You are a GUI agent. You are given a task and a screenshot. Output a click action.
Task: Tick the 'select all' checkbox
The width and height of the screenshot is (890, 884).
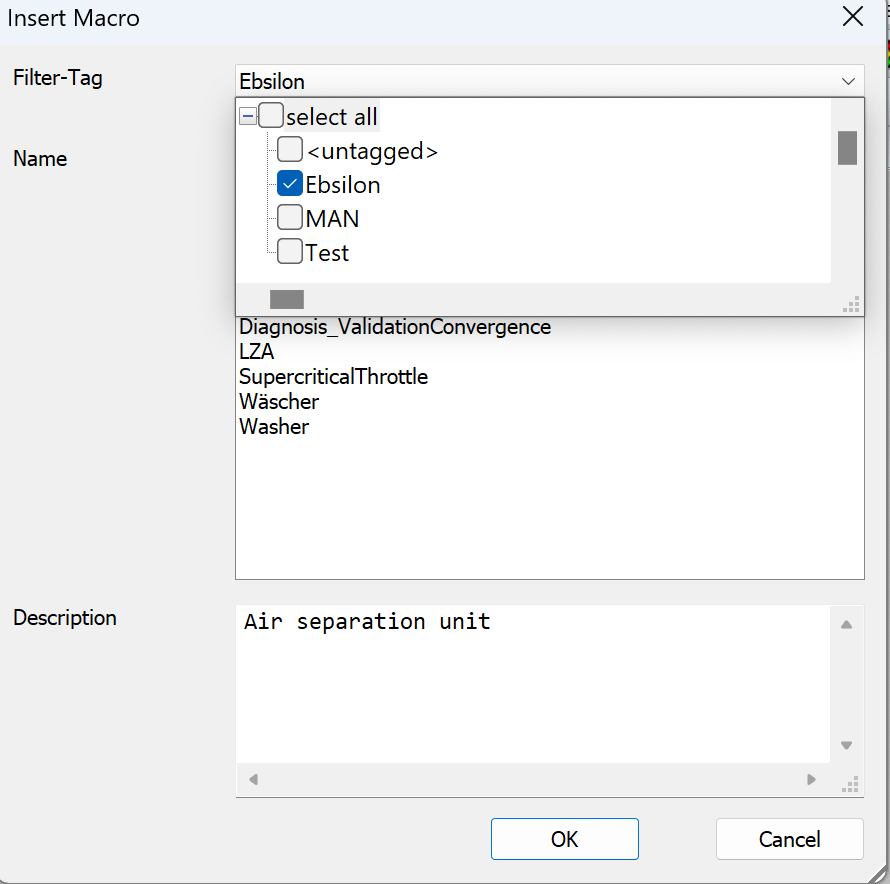271,115
